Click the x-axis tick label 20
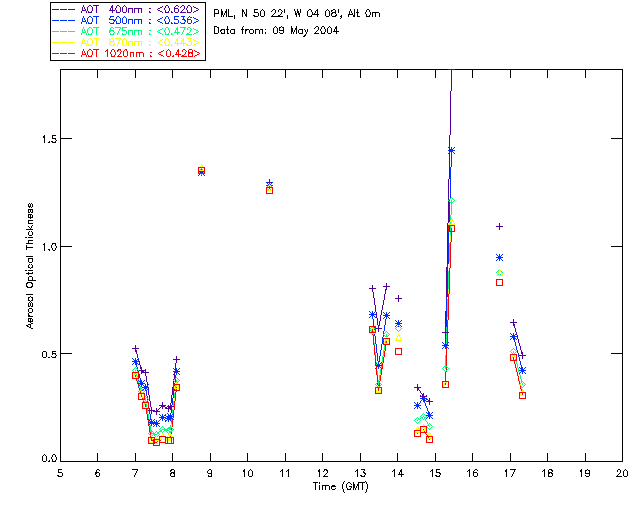The height and width of the screenshot is (512, 640). click(622, 473)
